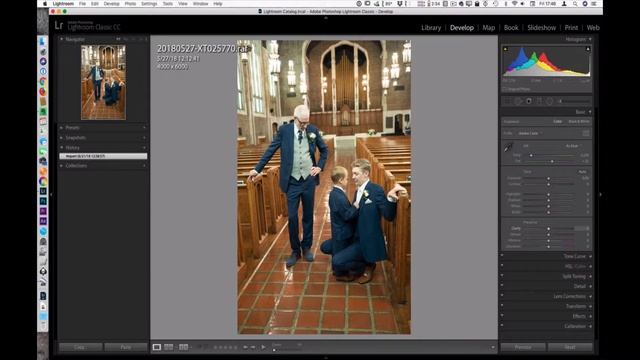
Task: Click the Reset button
Action: tap(570, 347)
